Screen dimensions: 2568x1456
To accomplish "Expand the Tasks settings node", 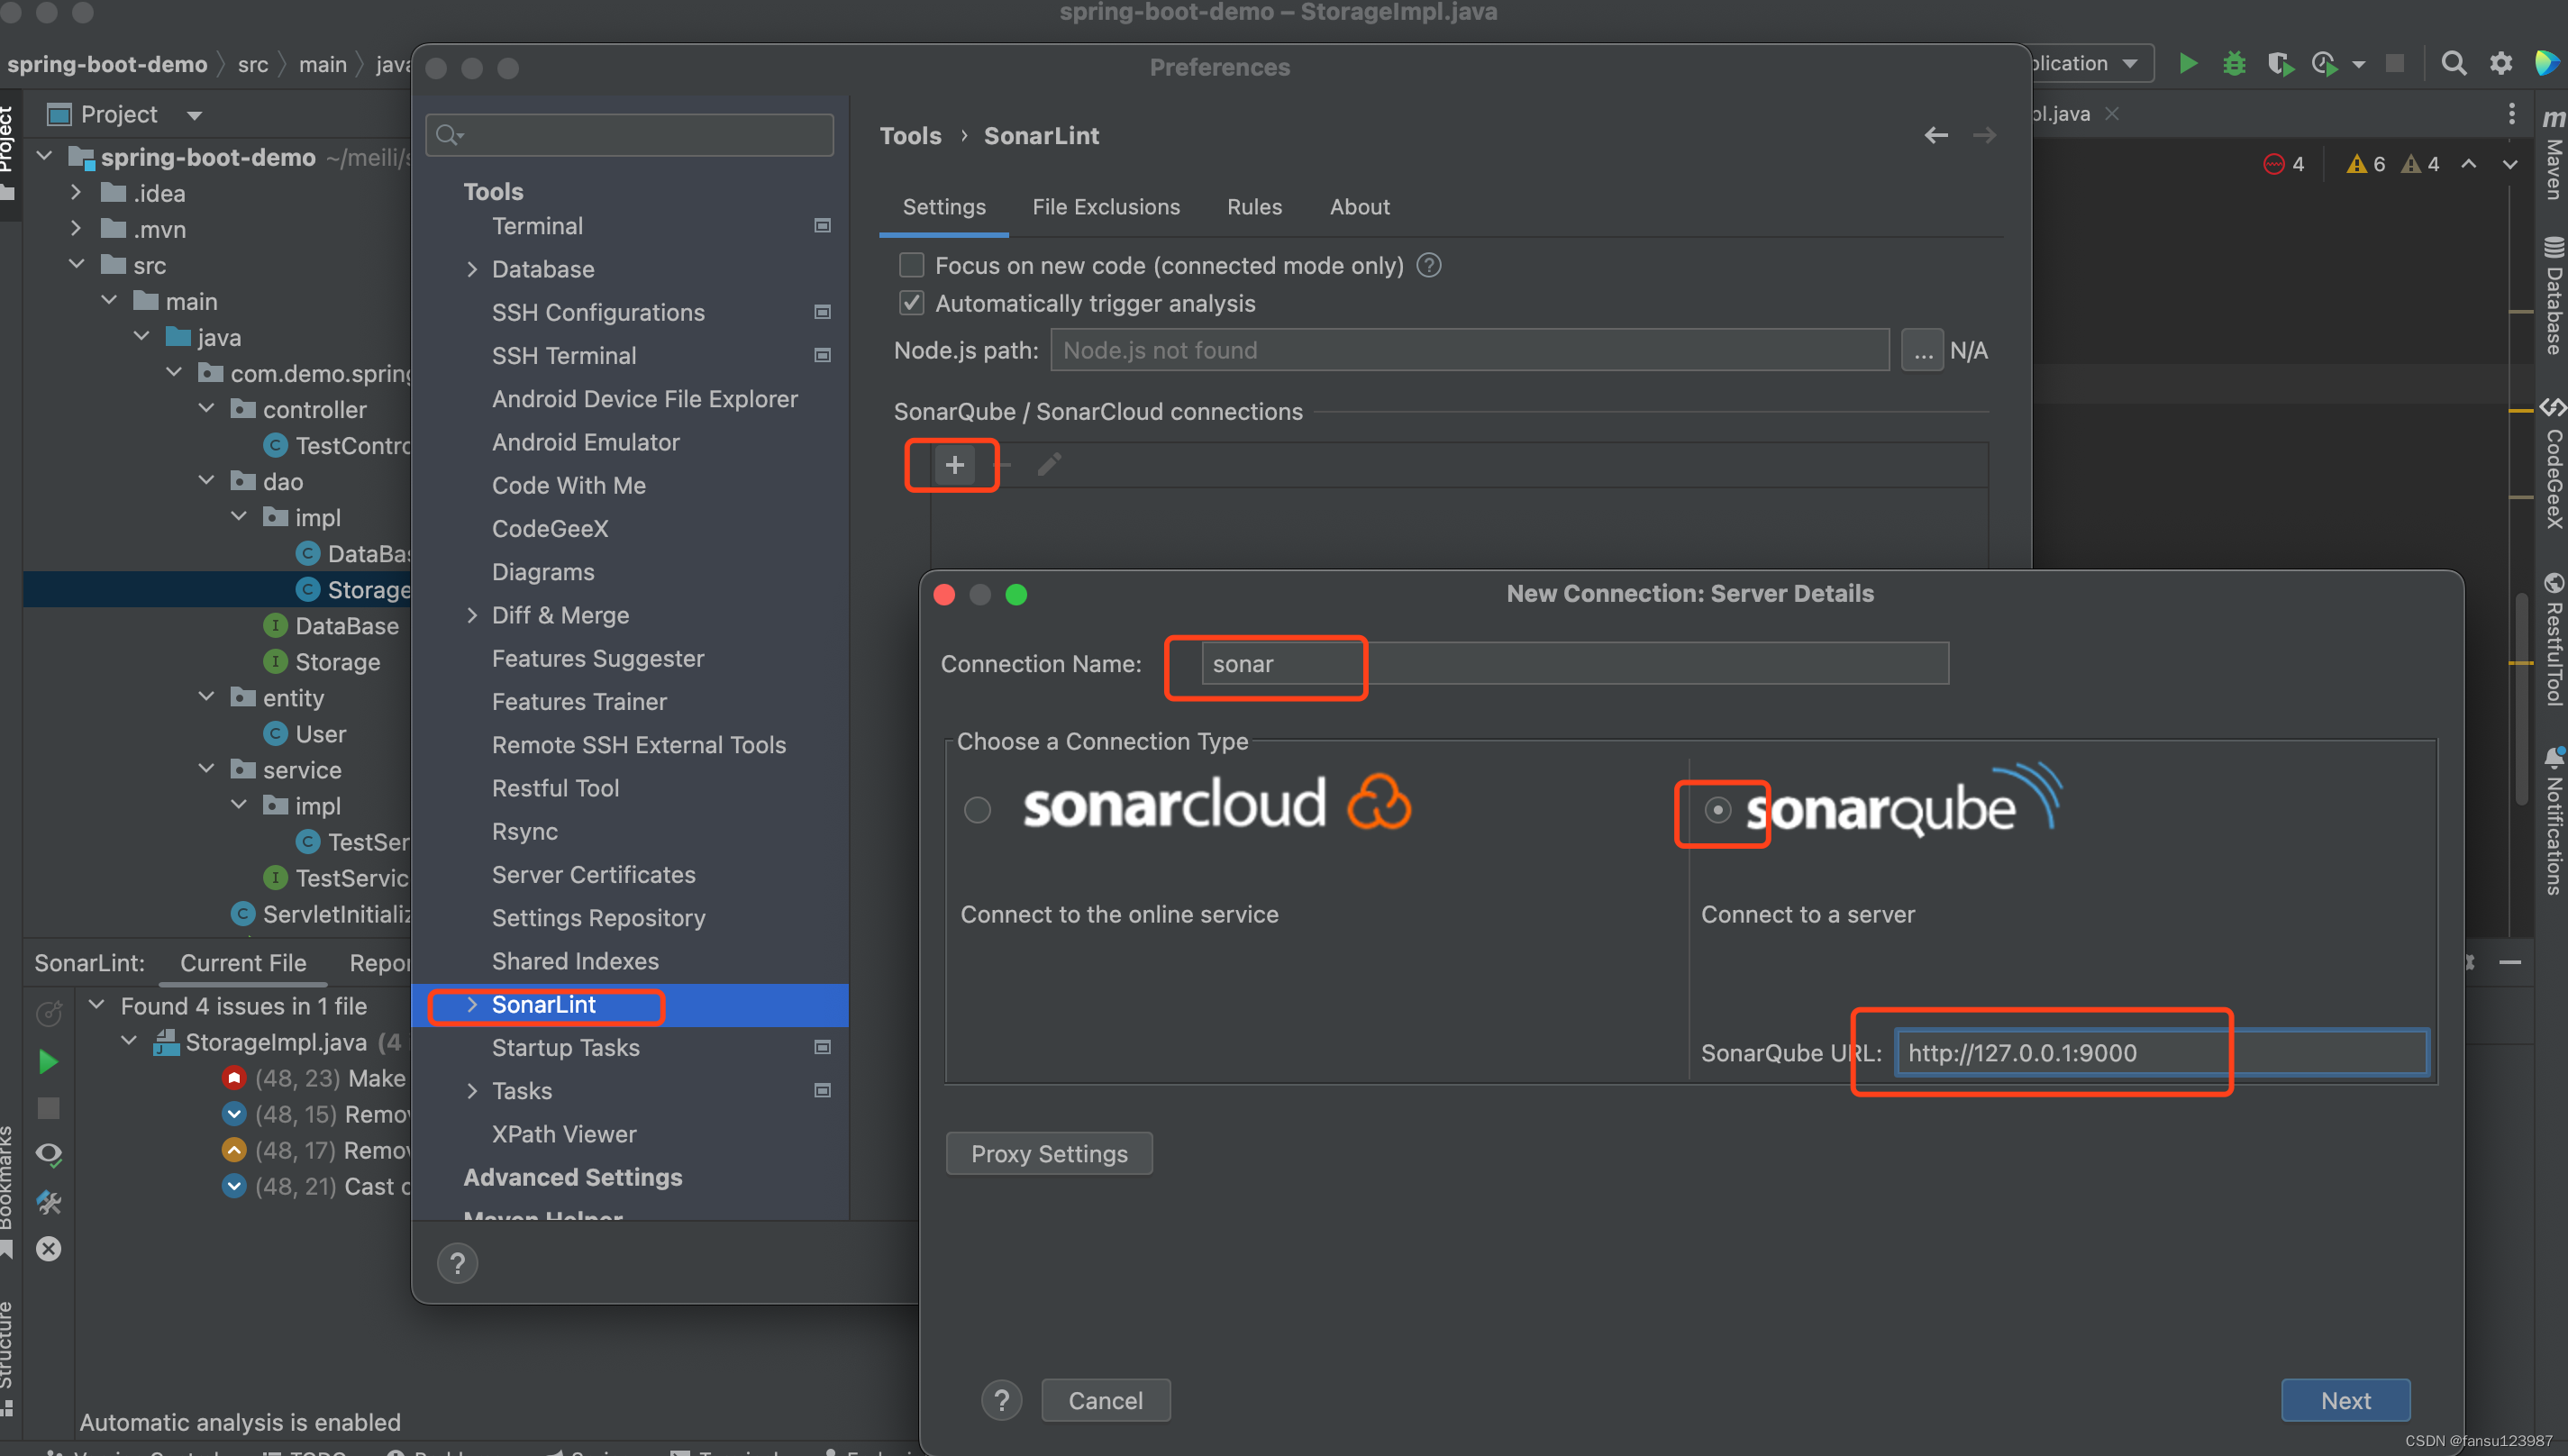I will [472, 1090].
